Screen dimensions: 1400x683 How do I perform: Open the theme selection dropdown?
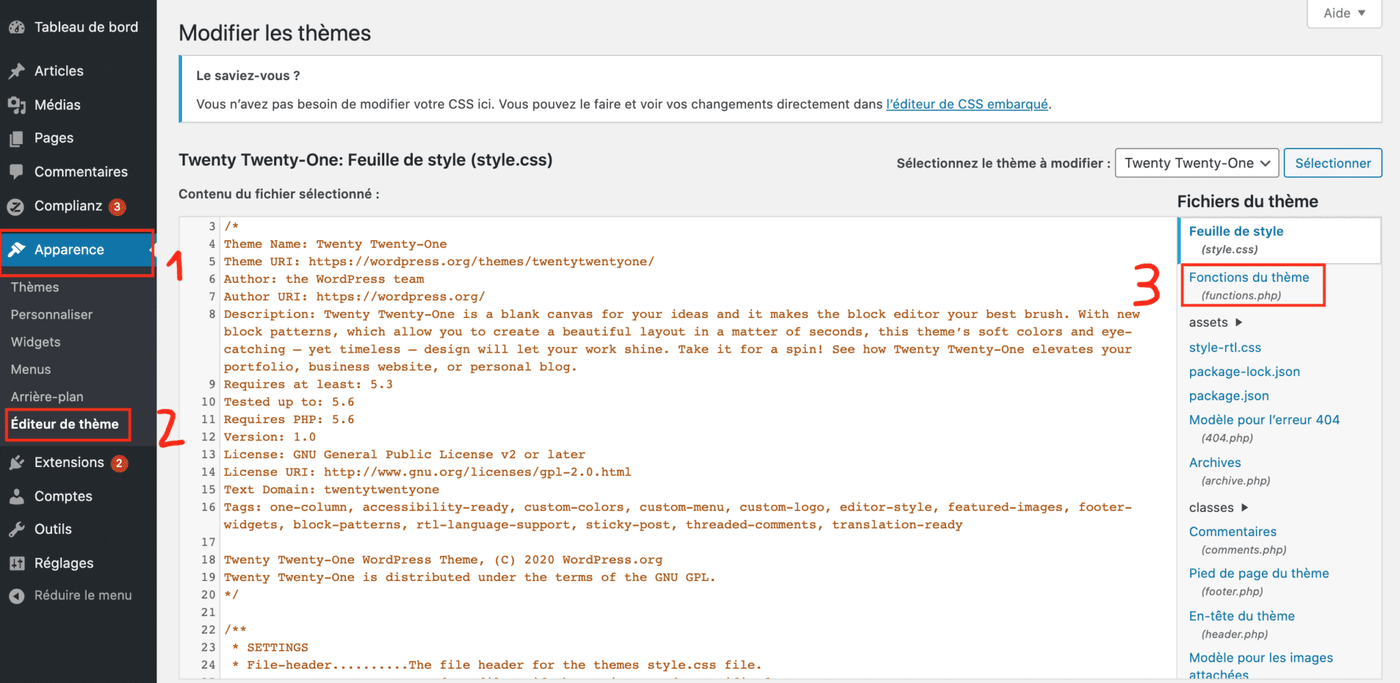coord(1196,163)
